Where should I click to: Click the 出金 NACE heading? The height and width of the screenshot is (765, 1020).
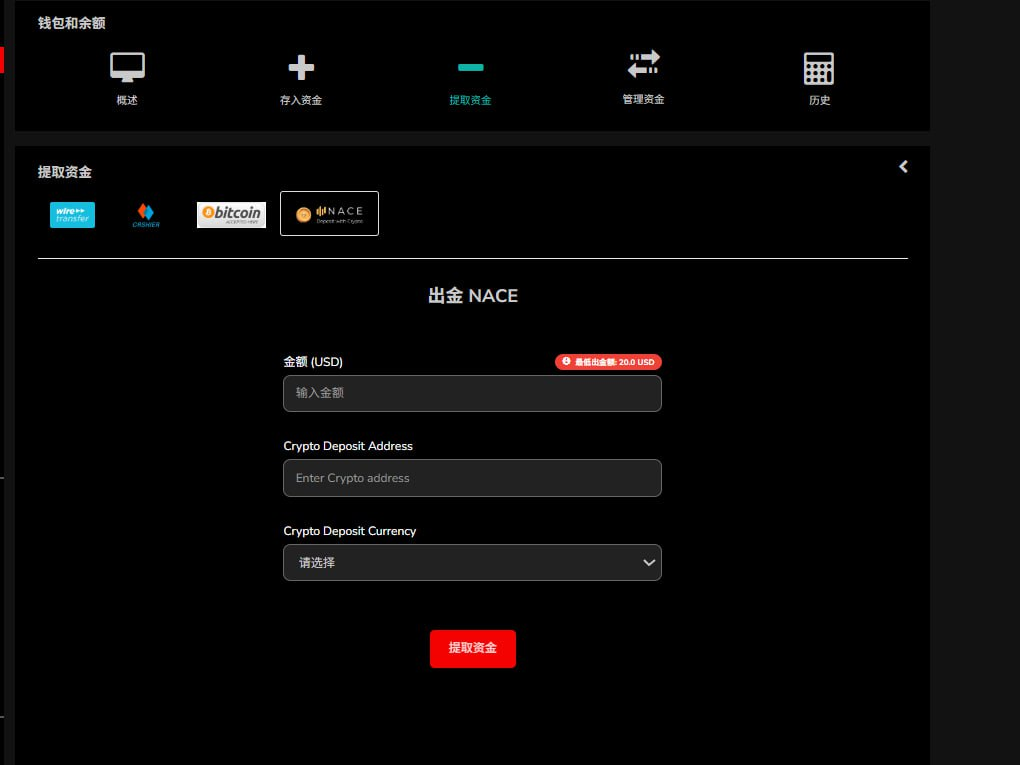(x=473, y=296)
